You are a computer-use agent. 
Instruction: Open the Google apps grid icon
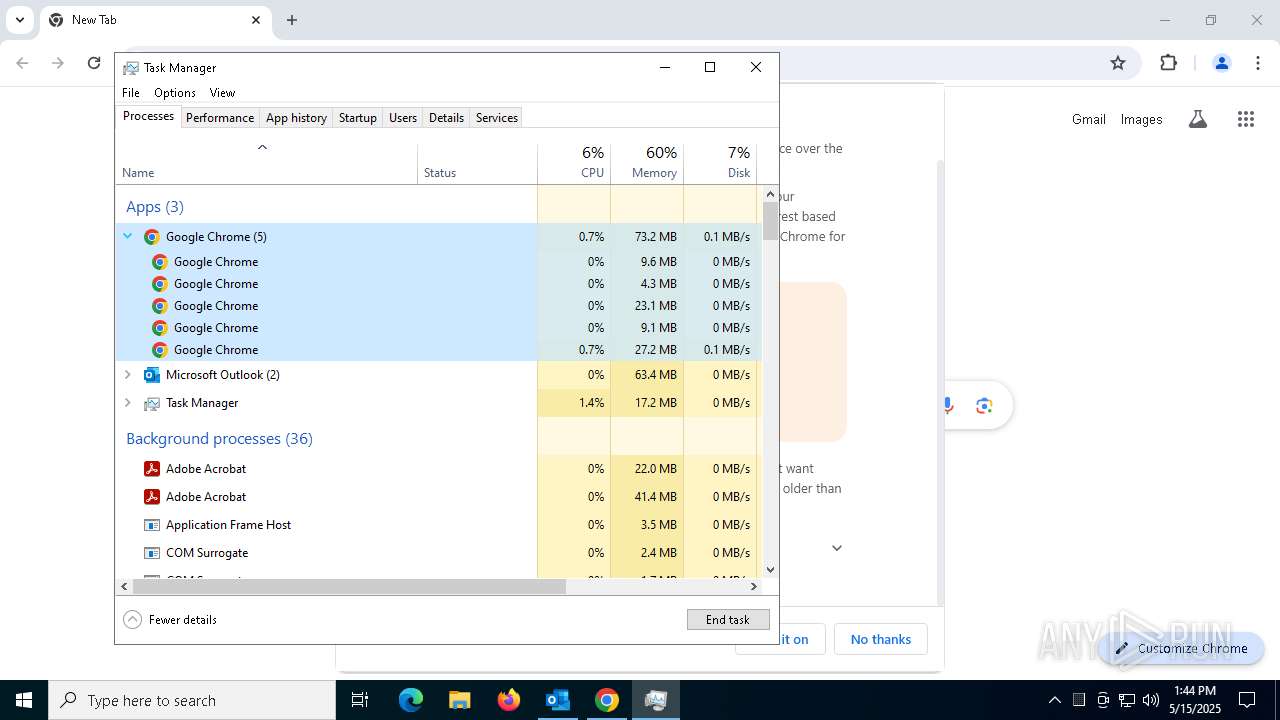coord(1245,119)
